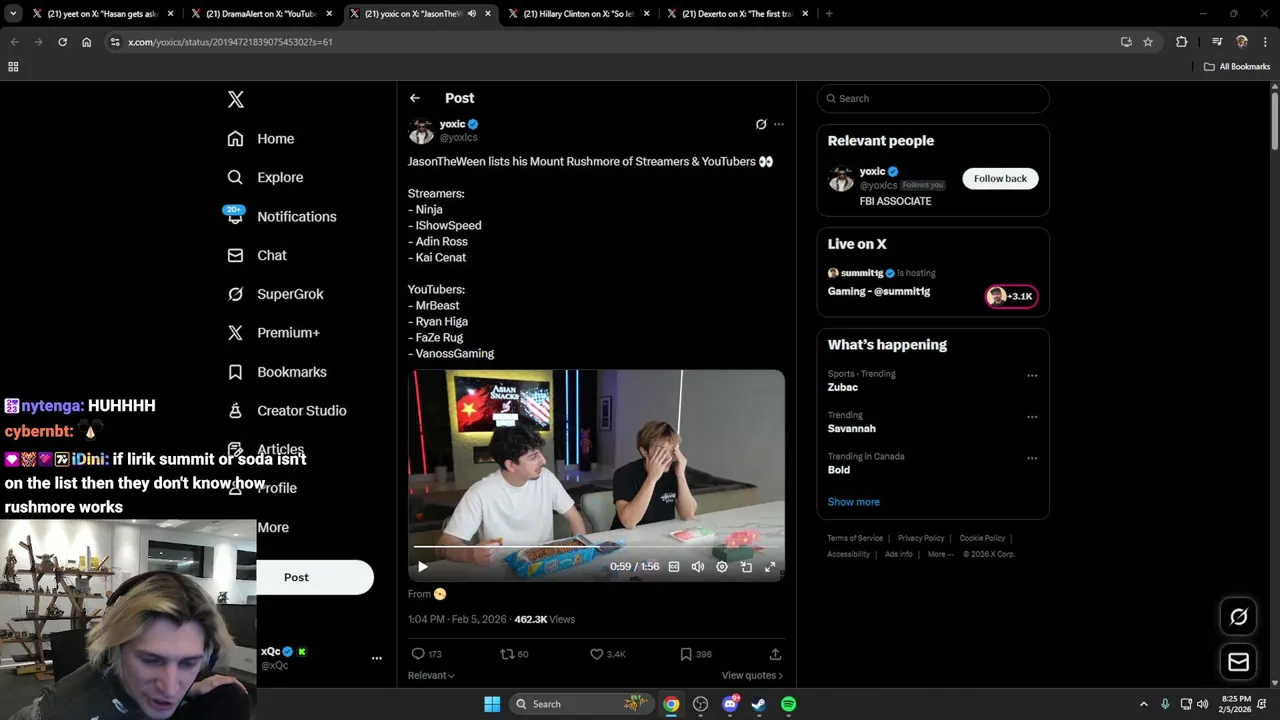Open more options for Bold trend
Image resolution: width=1280 pixels, height=720 pixels.
pos(1032,458)
